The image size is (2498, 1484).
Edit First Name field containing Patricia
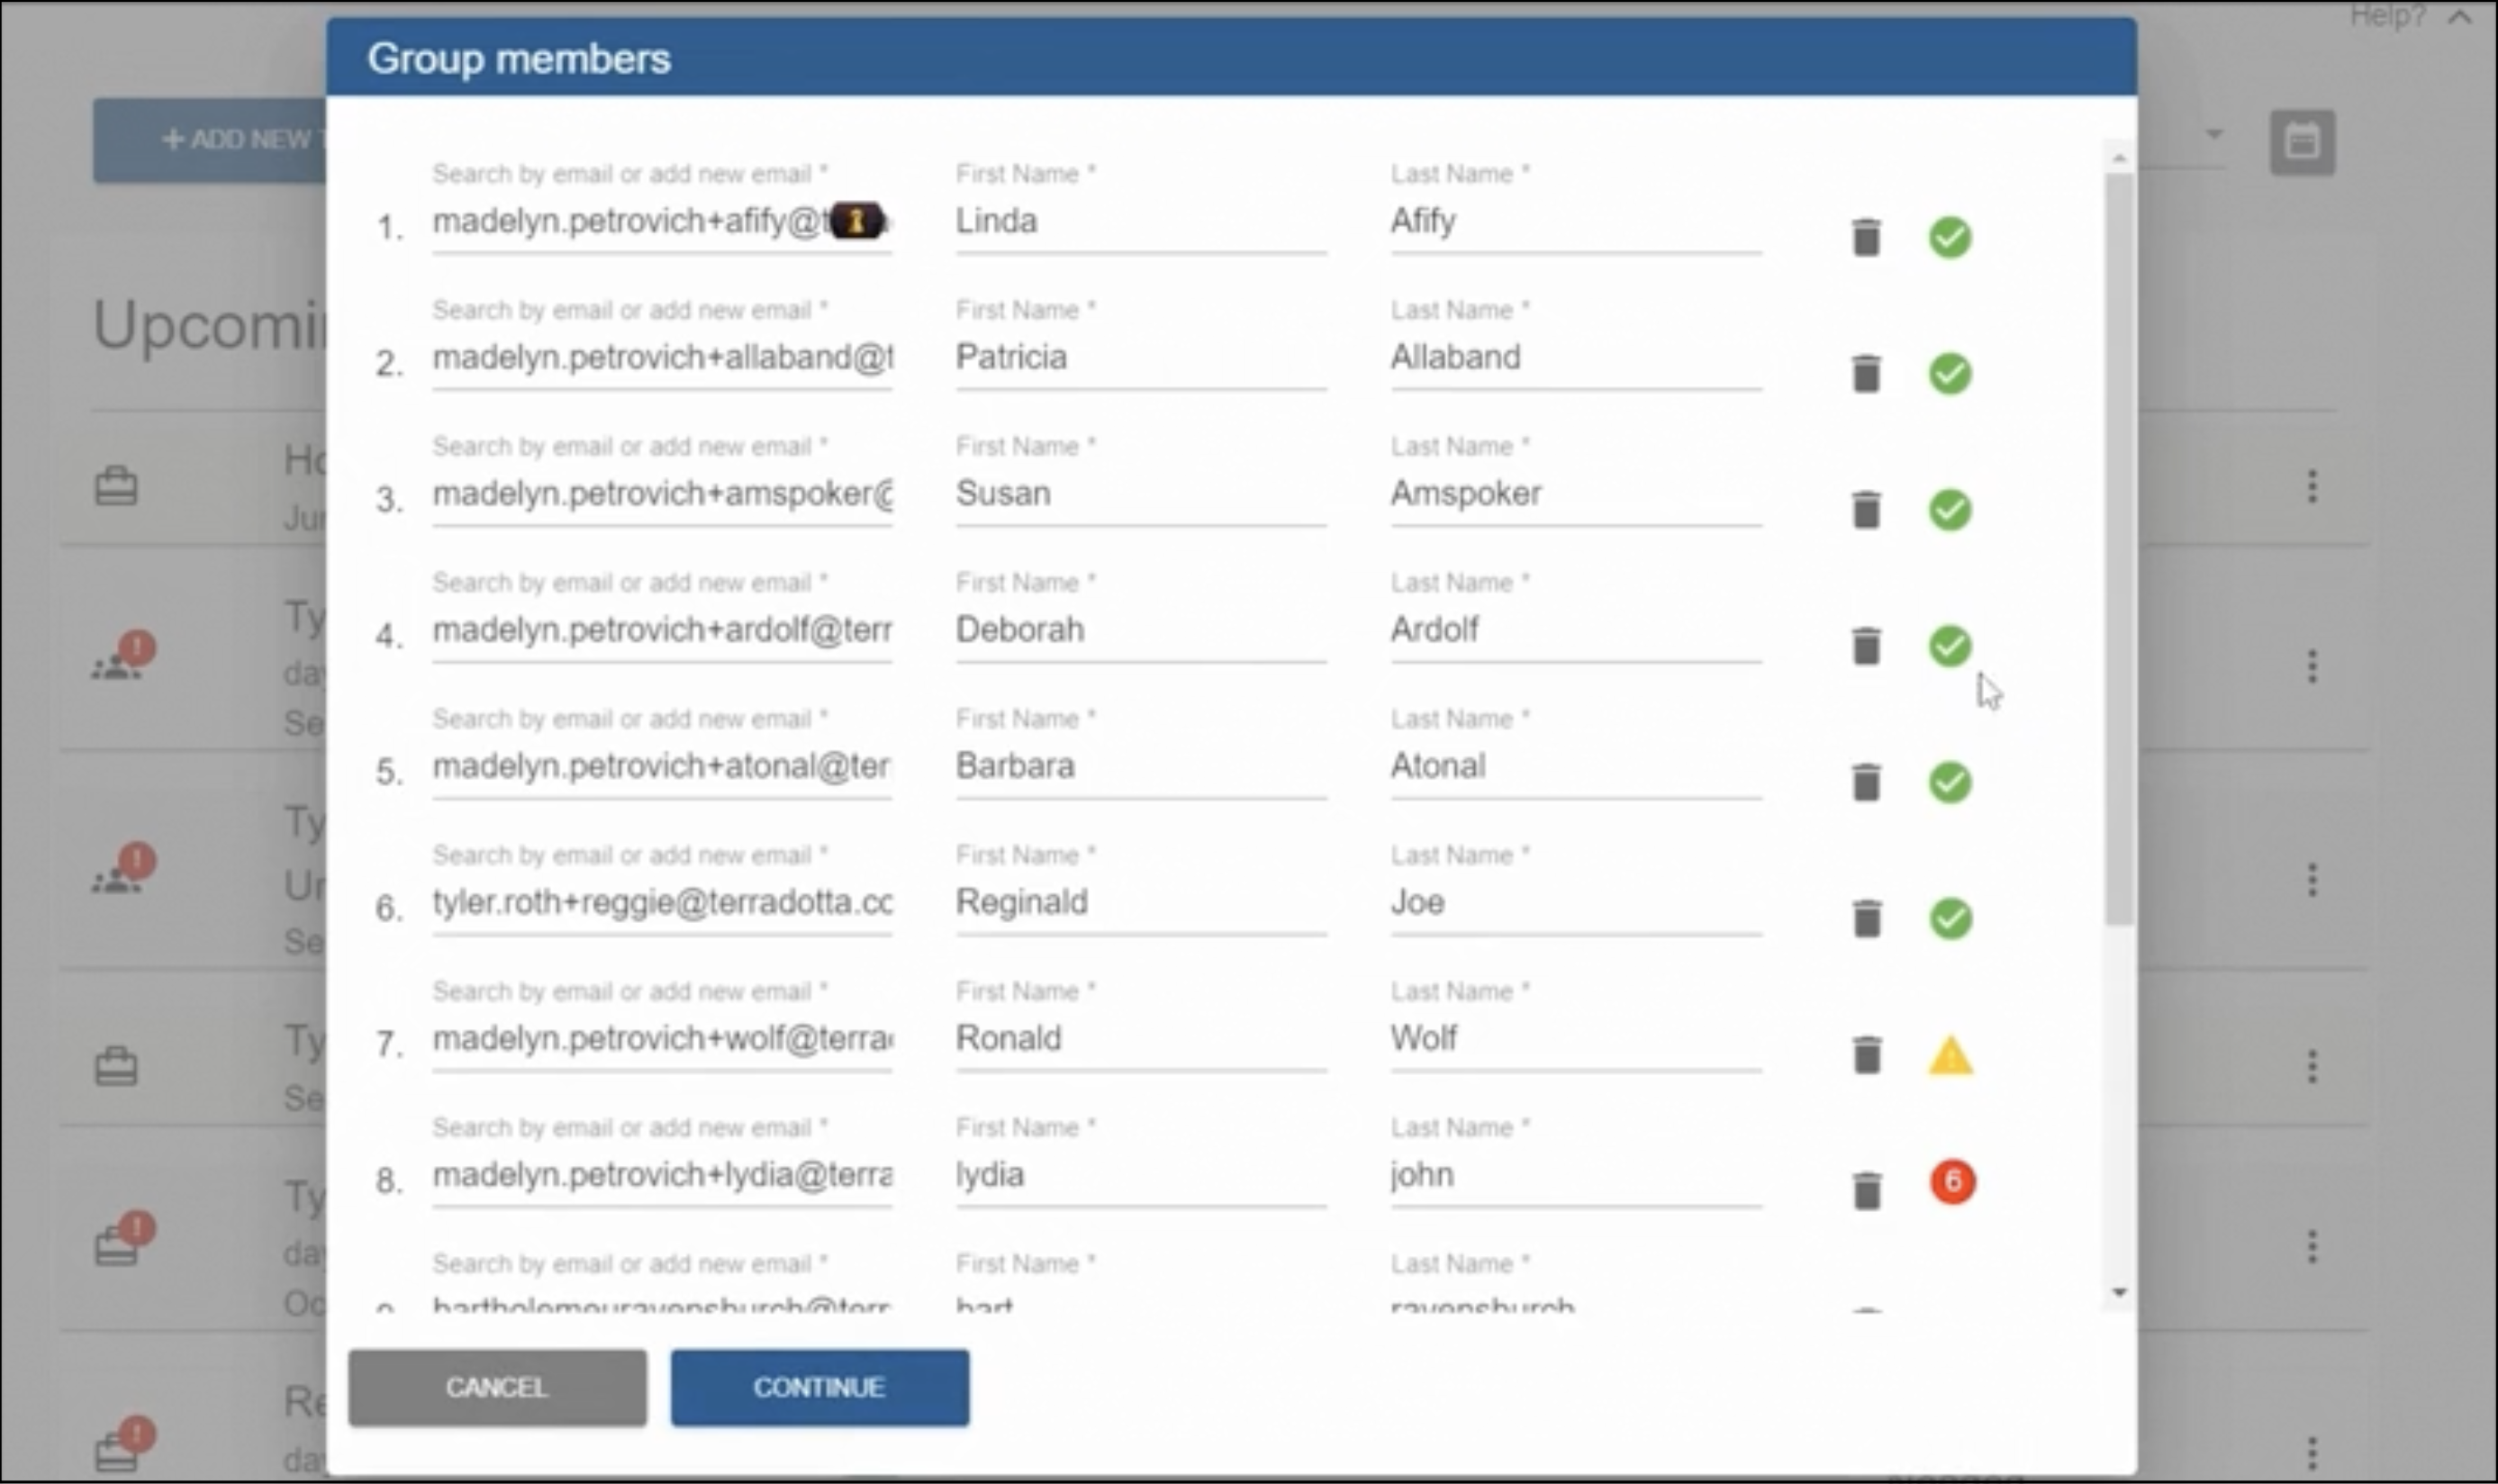[1141, 357]
